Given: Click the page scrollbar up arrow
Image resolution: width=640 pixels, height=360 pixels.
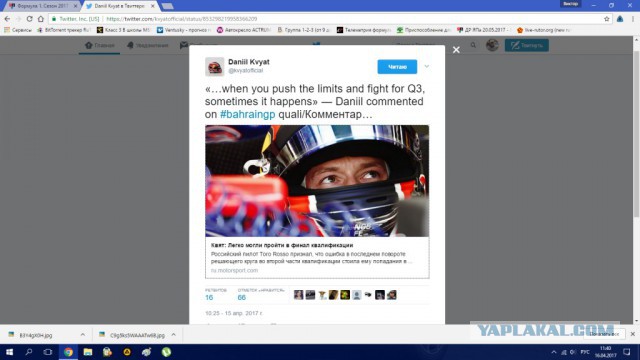Looking at the screenshot, I should coord(636,40).
